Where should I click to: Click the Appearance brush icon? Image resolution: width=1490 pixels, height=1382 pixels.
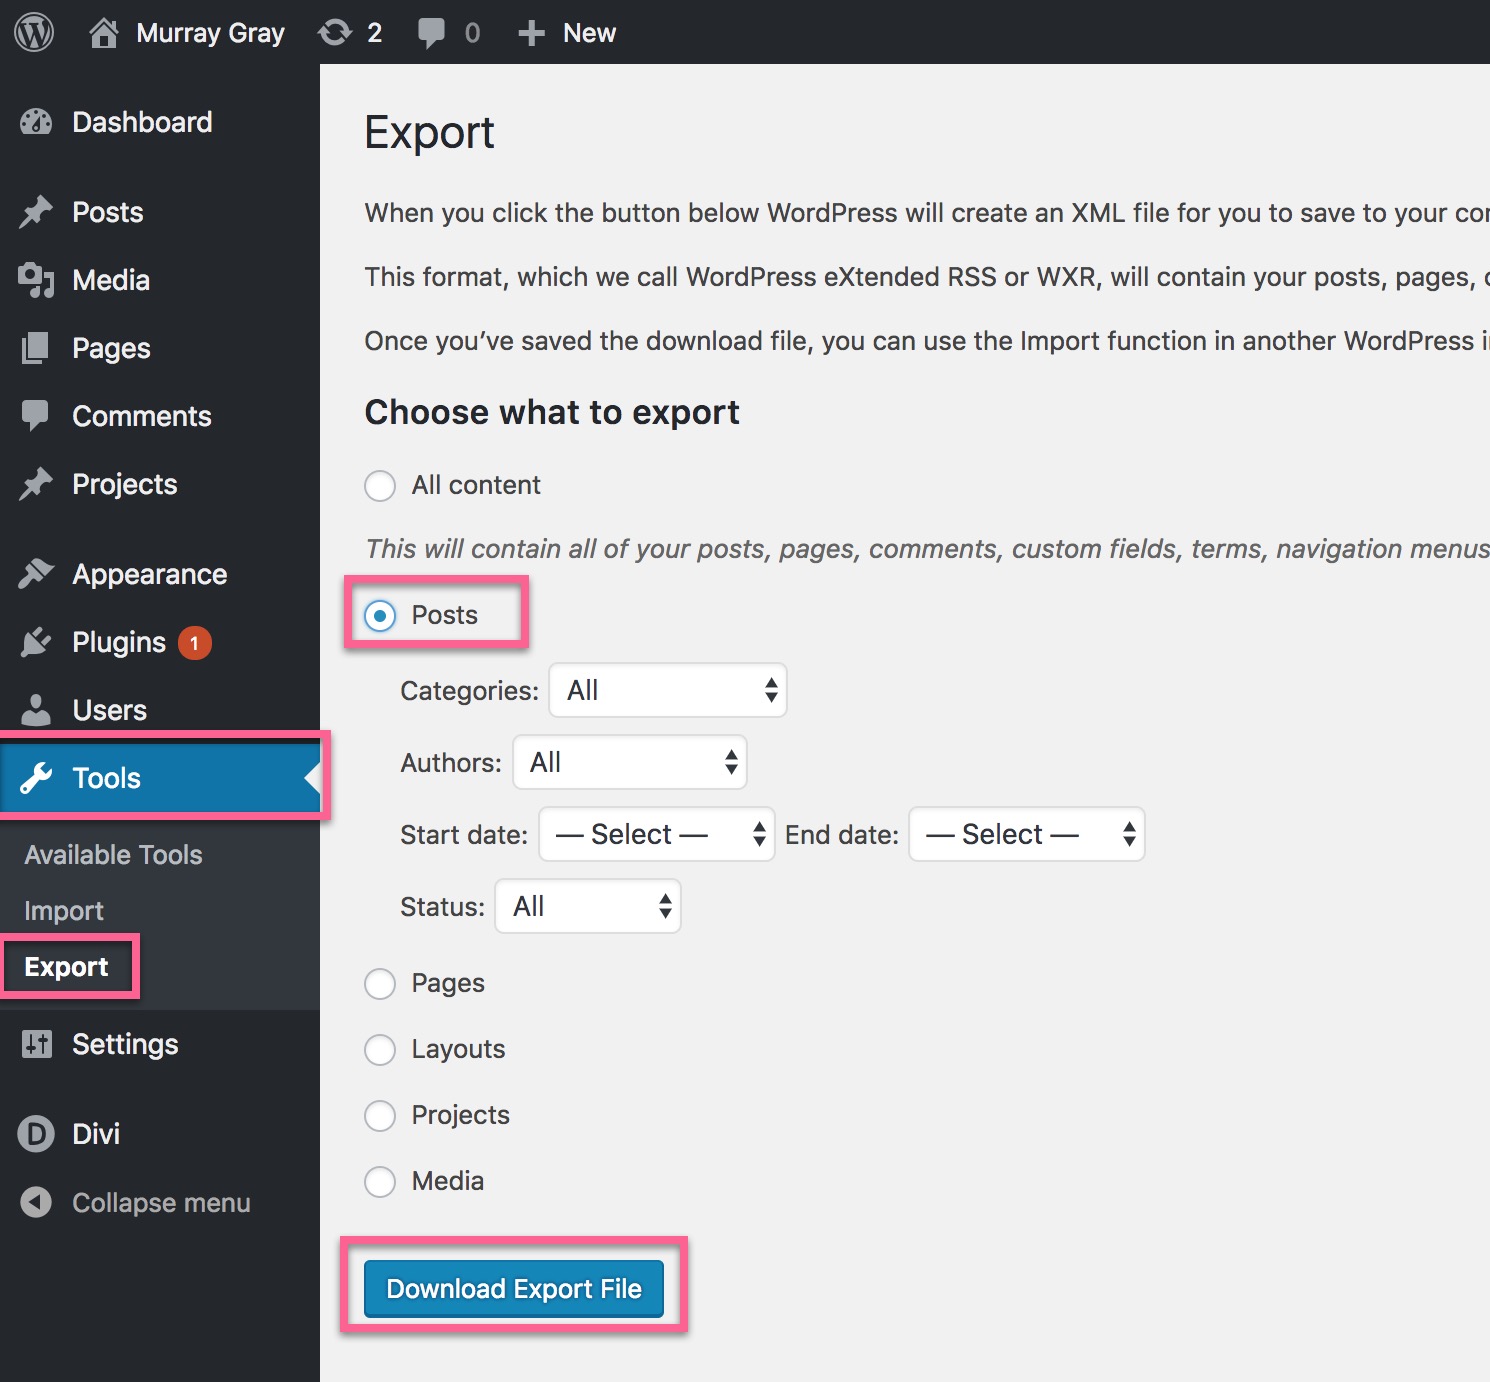click(x=36, y=574)
